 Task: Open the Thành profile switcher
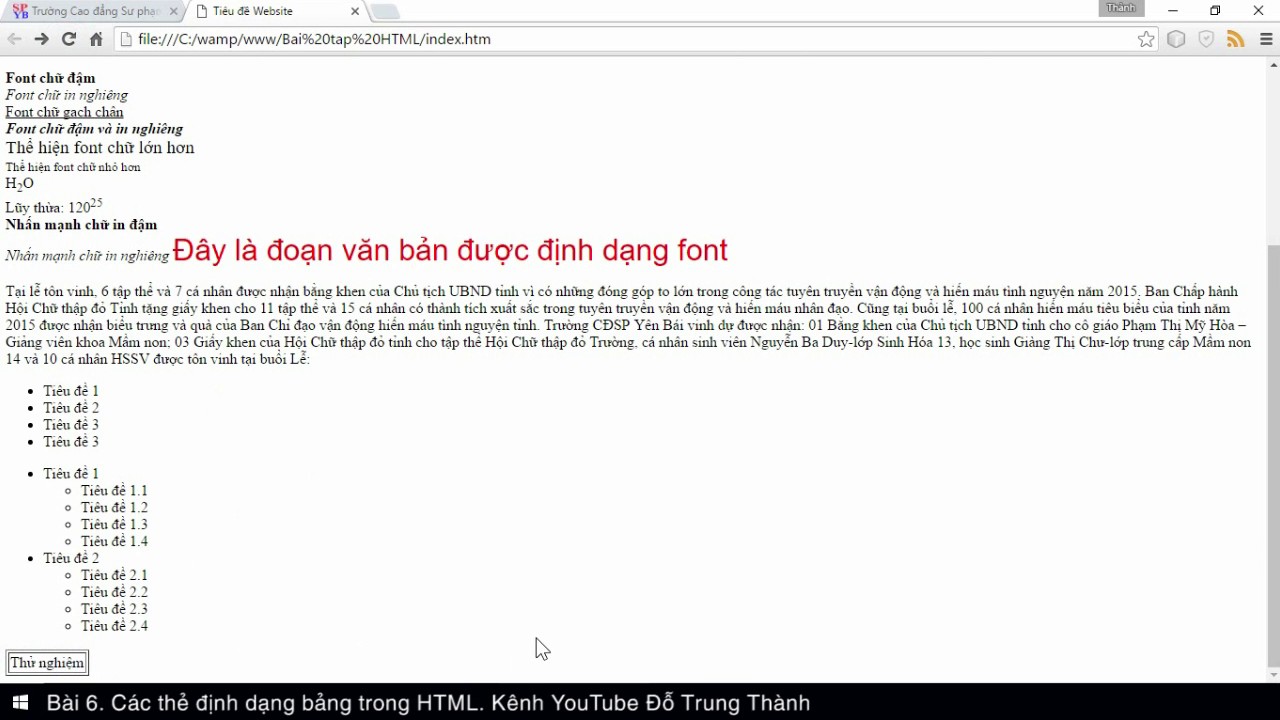point(1120,8)
